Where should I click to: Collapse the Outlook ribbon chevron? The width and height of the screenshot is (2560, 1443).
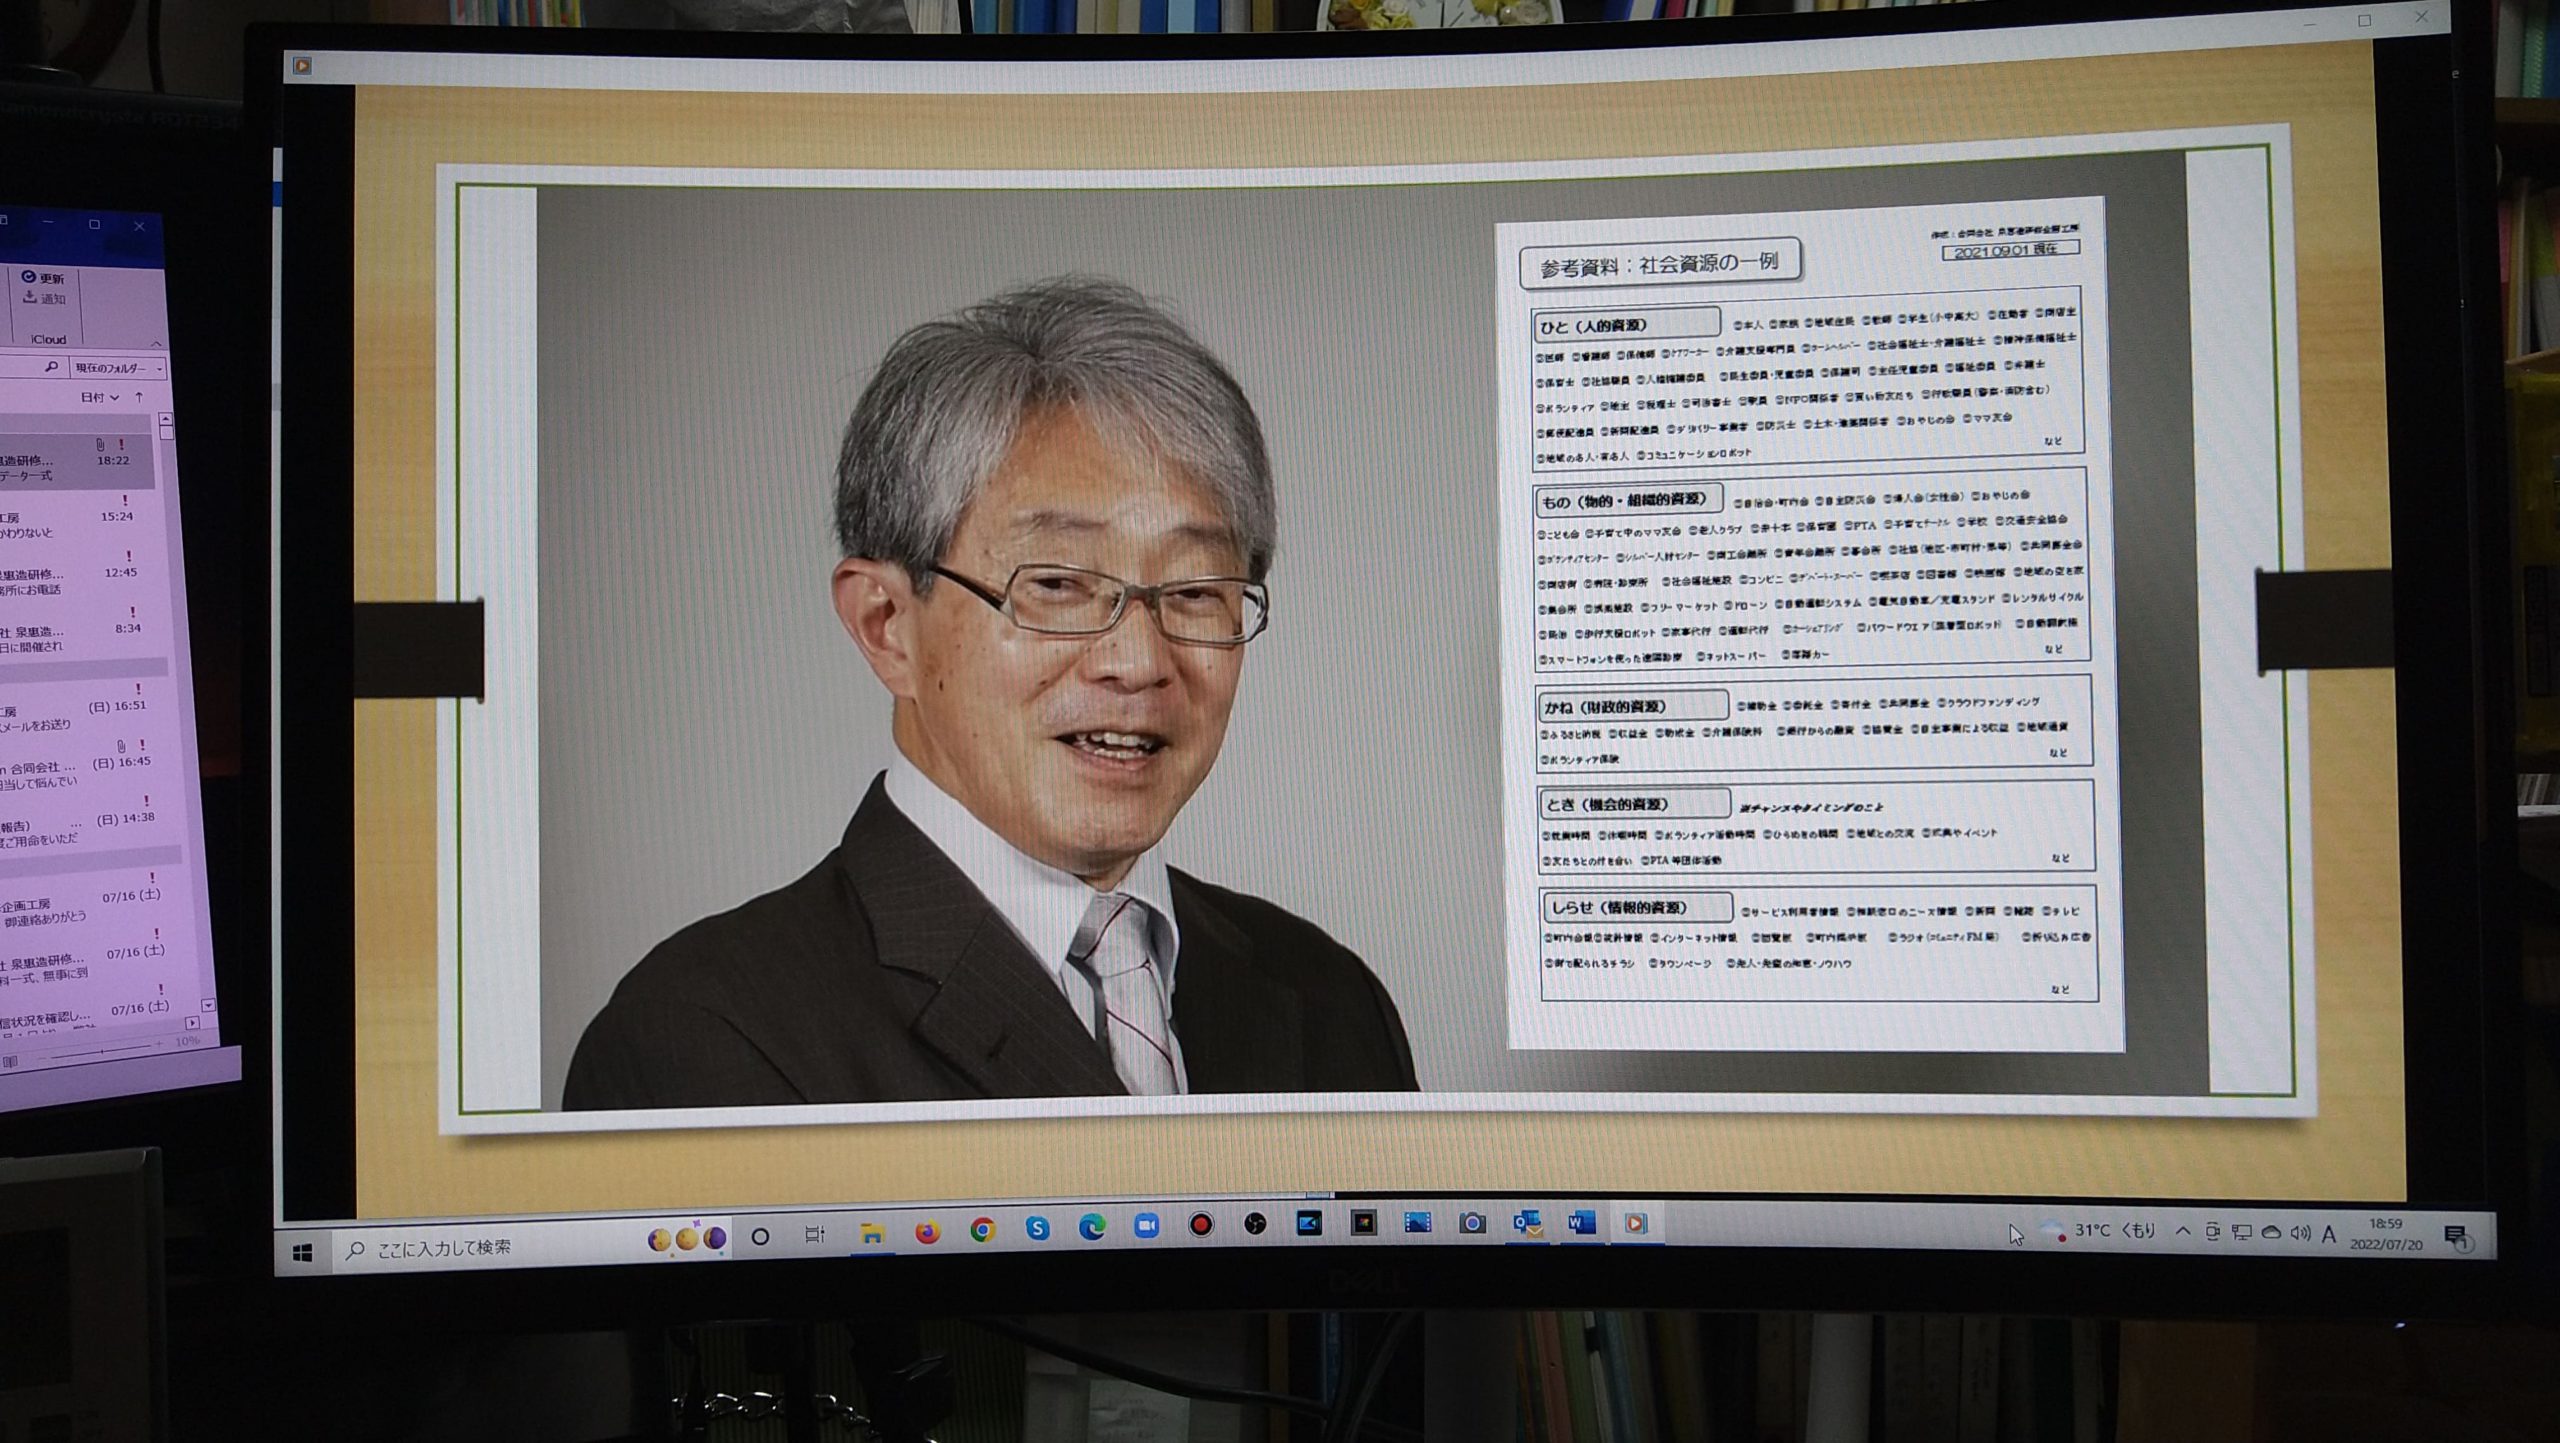[x=156, y=343]
